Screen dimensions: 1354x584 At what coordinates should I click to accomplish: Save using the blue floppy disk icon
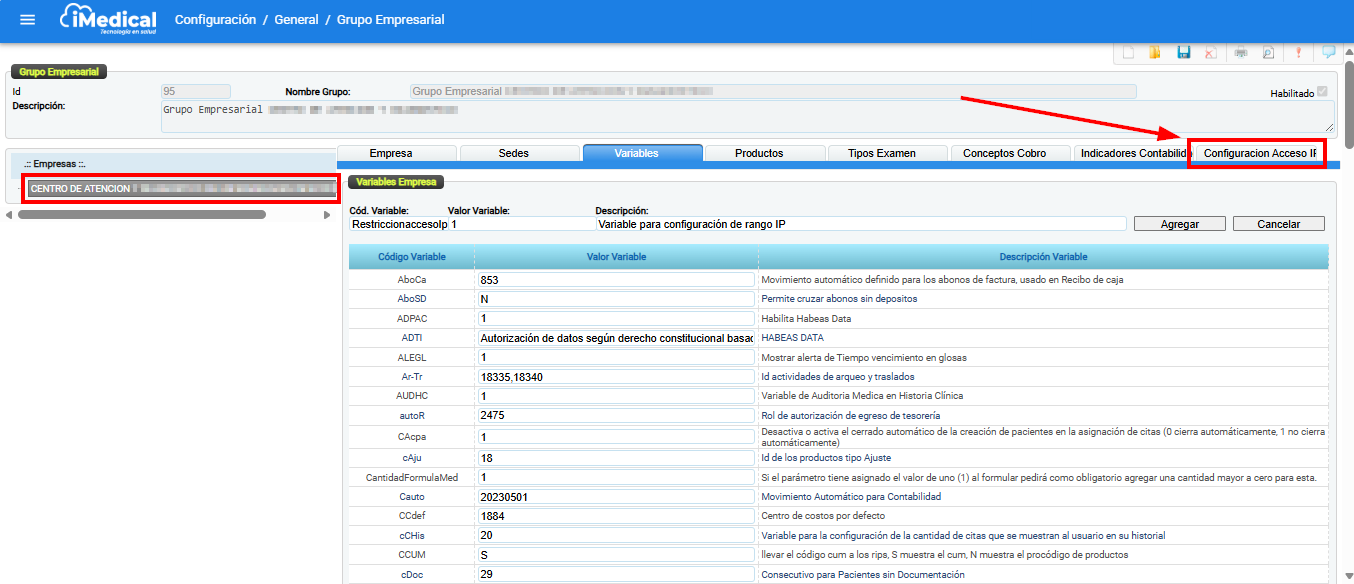pos(1183,53)
